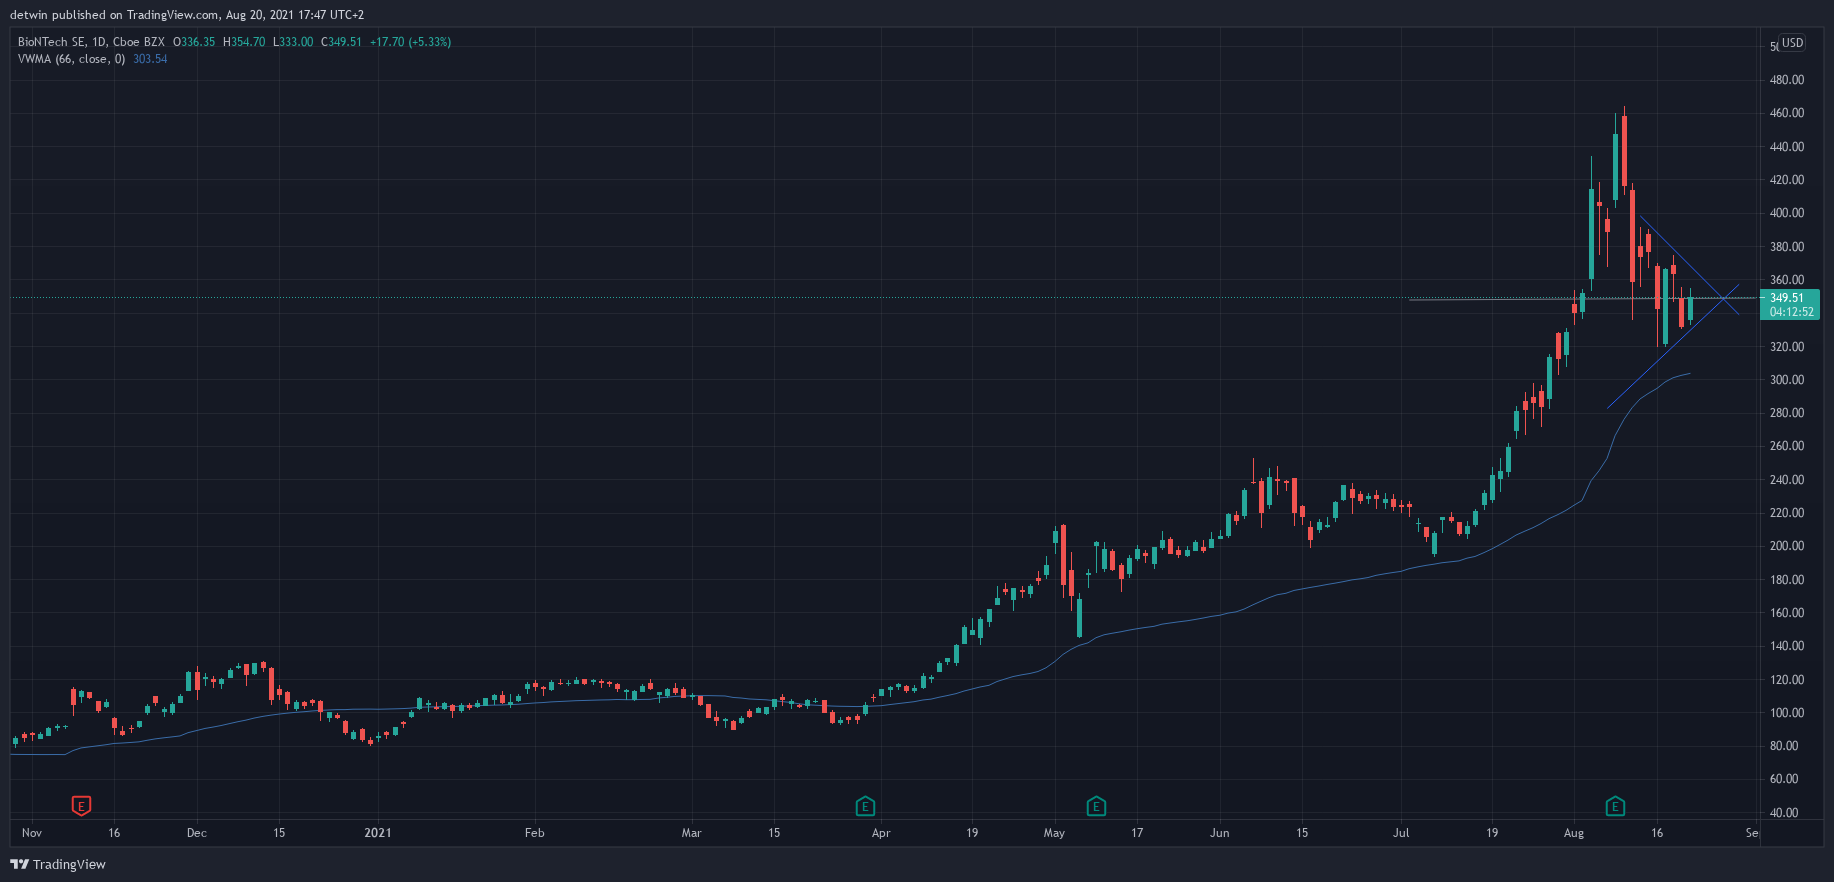Click the 60.00 price axis label
The height and width of the screenshot is (882, 1834).
coord(1784,779)
